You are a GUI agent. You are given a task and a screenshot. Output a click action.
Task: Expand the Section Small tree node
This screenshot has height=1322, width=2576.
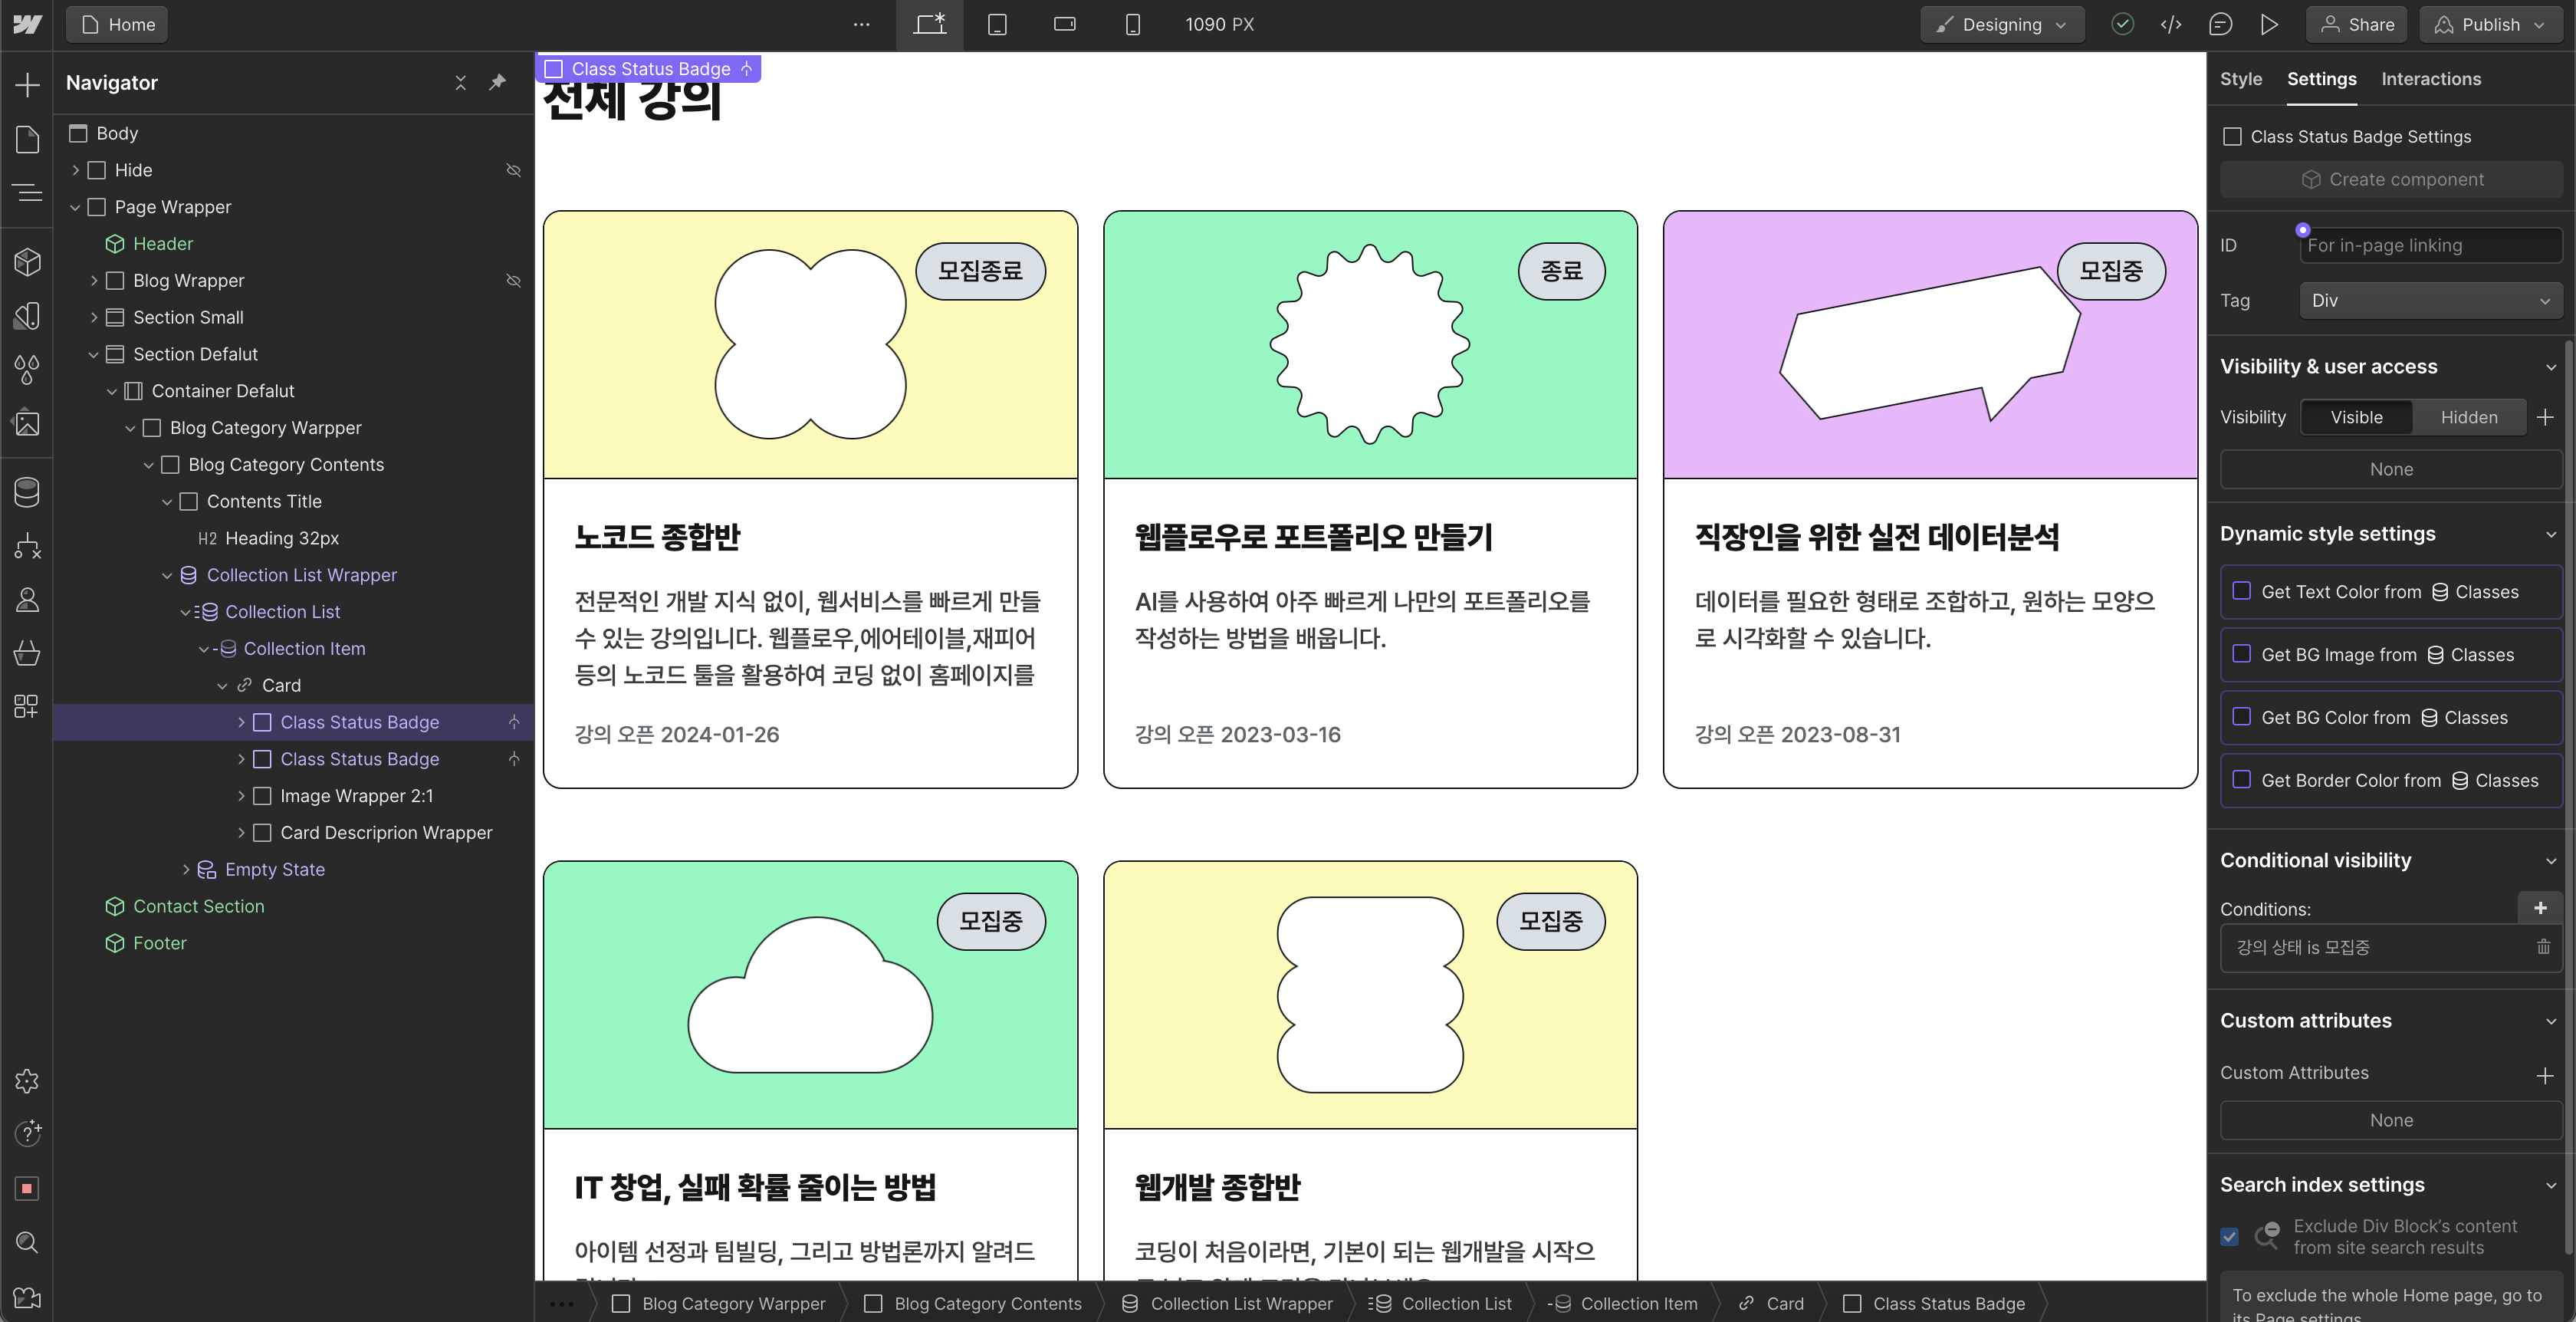(x=94, y=317)
